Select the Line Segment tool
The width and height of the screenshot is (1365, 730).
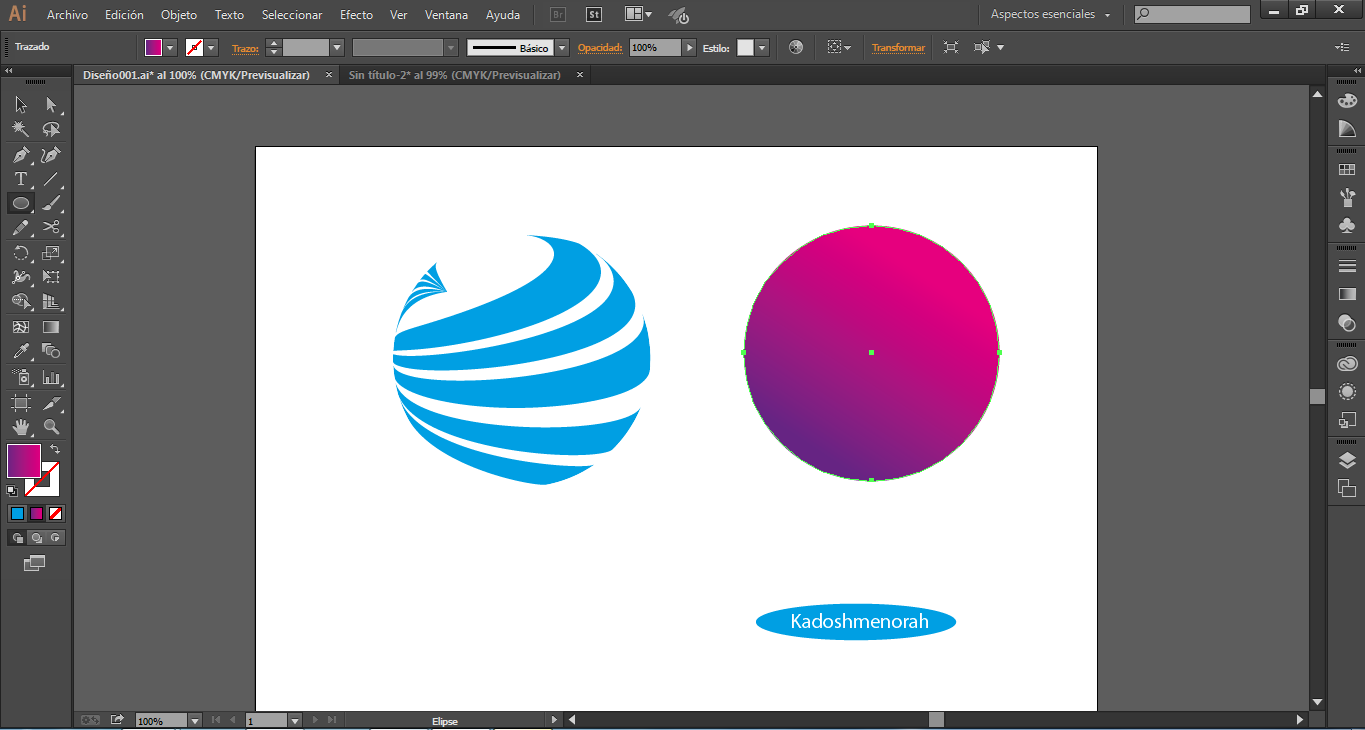coord(51,179)
